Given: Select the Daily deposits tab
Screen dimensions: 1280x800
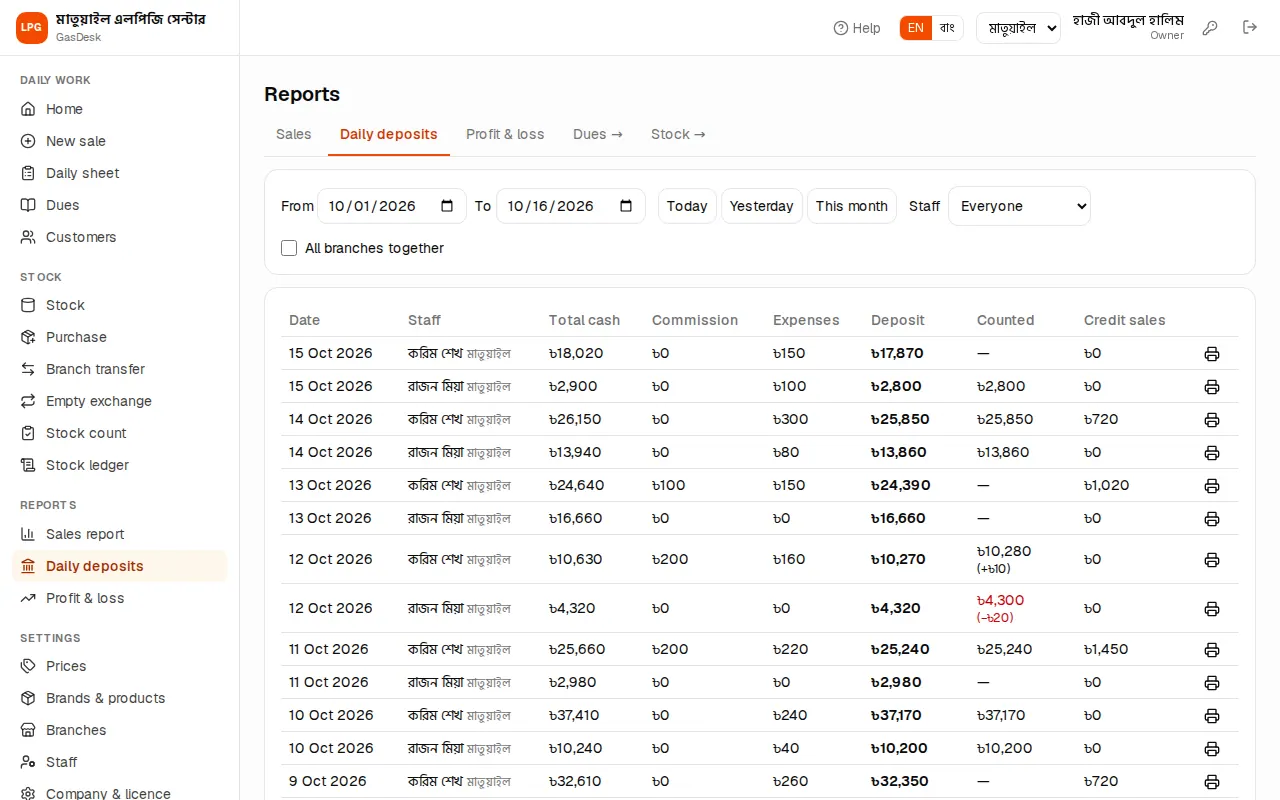Looking at the screenshot, I should click(x=389, y=134).
